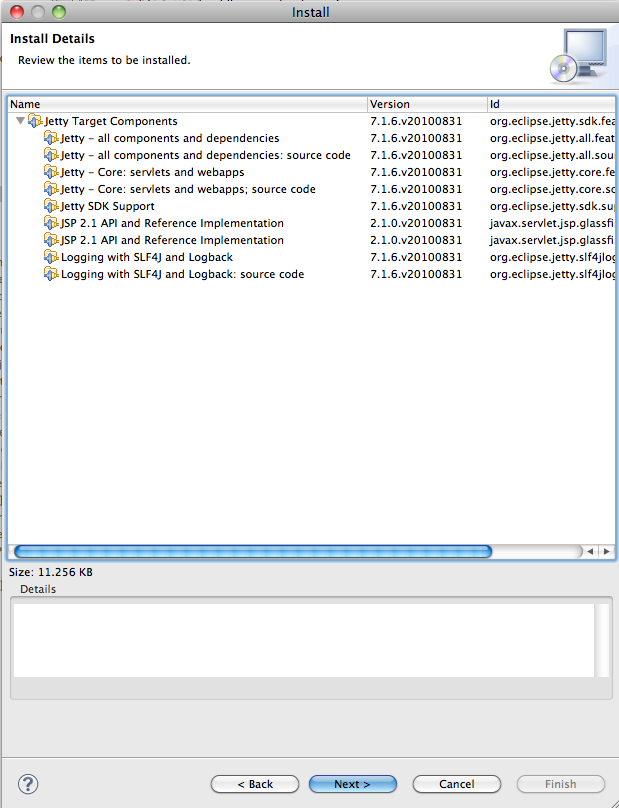This screenshot has height=808, width=619.
Task: Click inside the Details text area
Action: (x=304, y=641)
